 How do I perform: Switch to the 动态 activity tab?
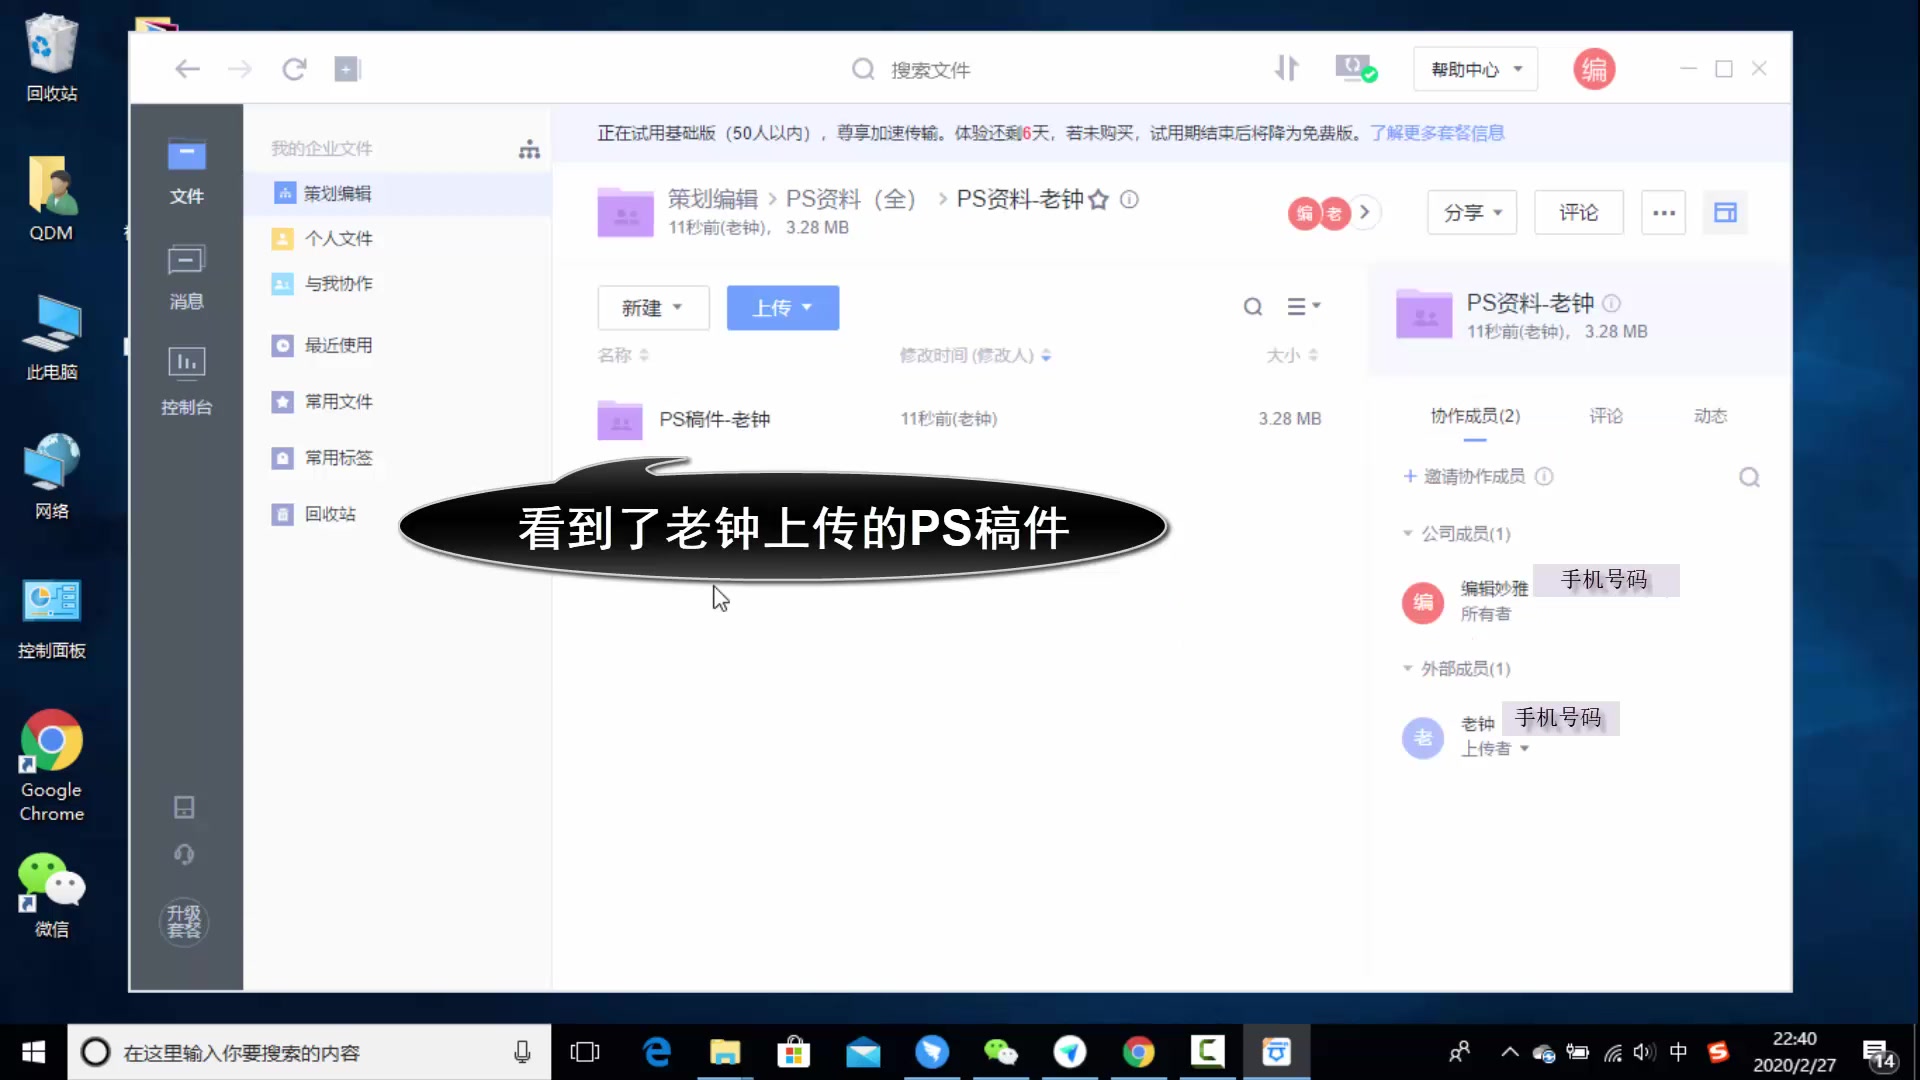pyautogui.click(x=1710, y=416)
